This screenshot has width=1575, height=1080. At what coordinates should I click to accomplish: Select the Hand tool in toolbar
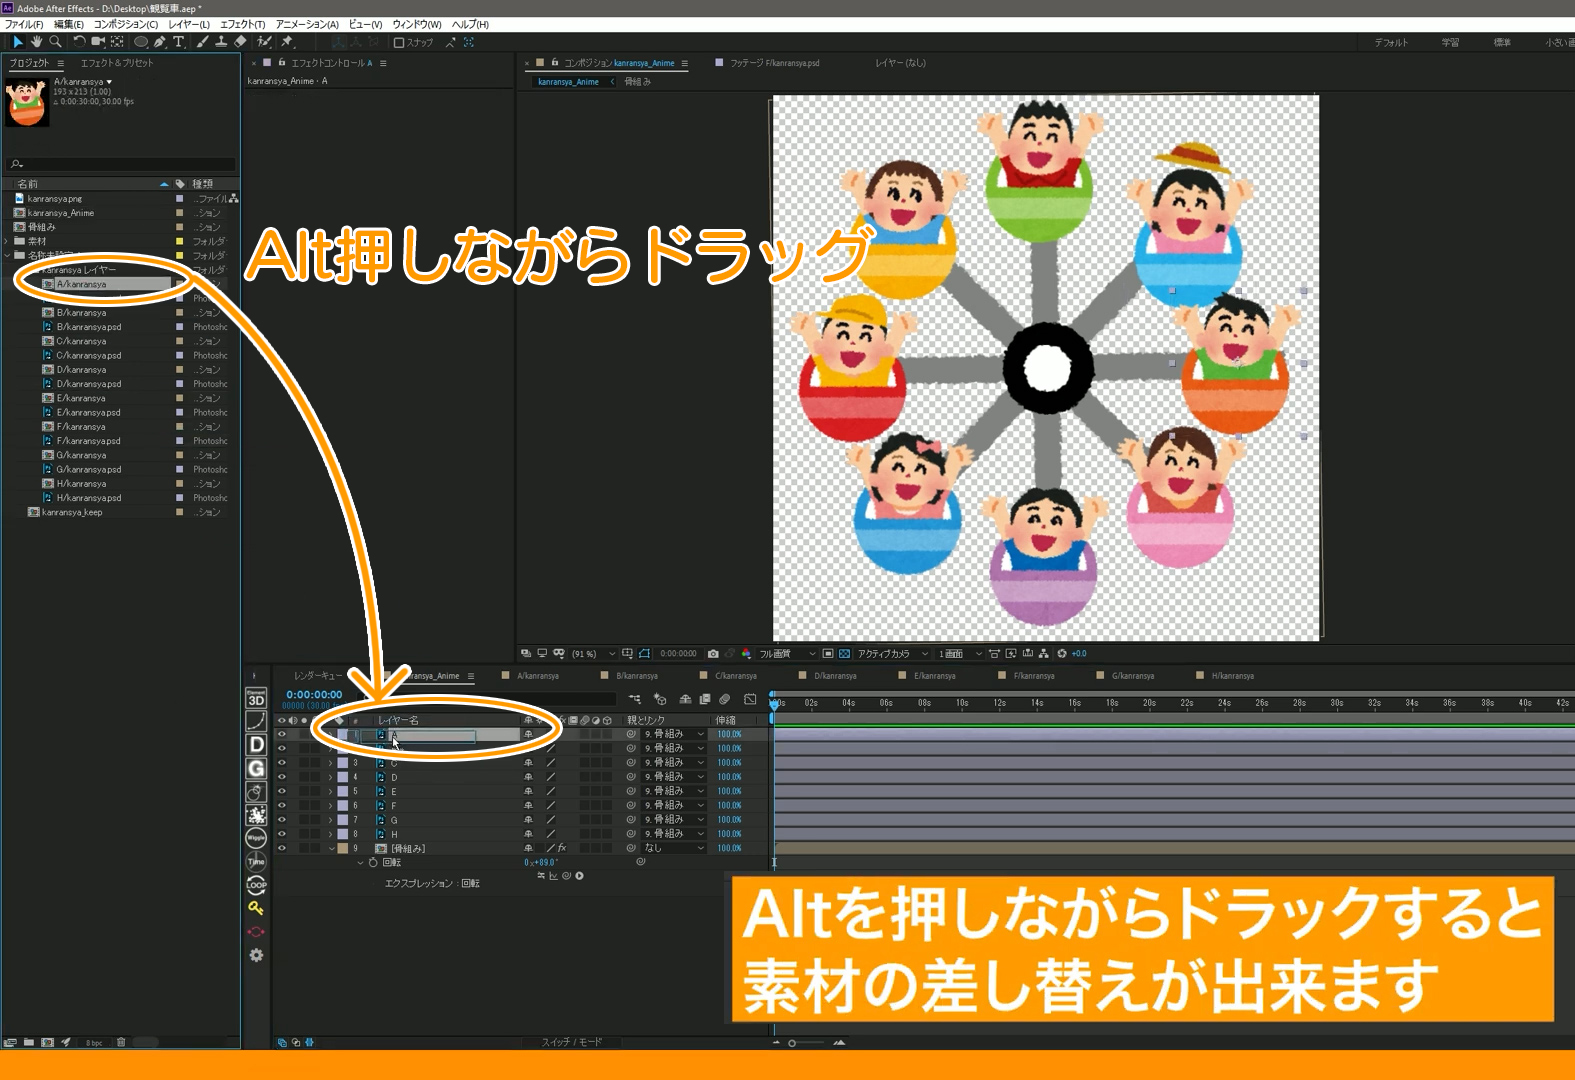36,42
